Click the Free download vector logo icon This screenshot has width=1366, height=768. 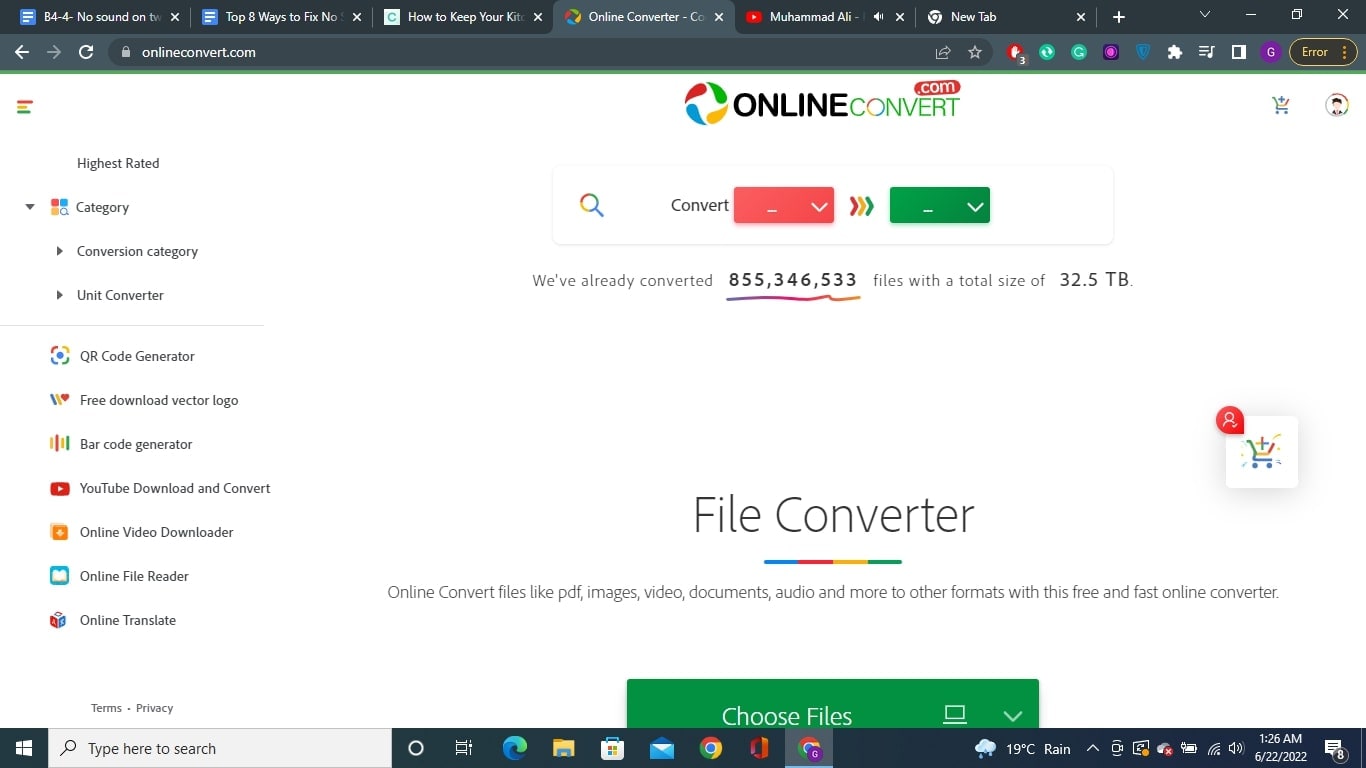(x=60, y=400)
